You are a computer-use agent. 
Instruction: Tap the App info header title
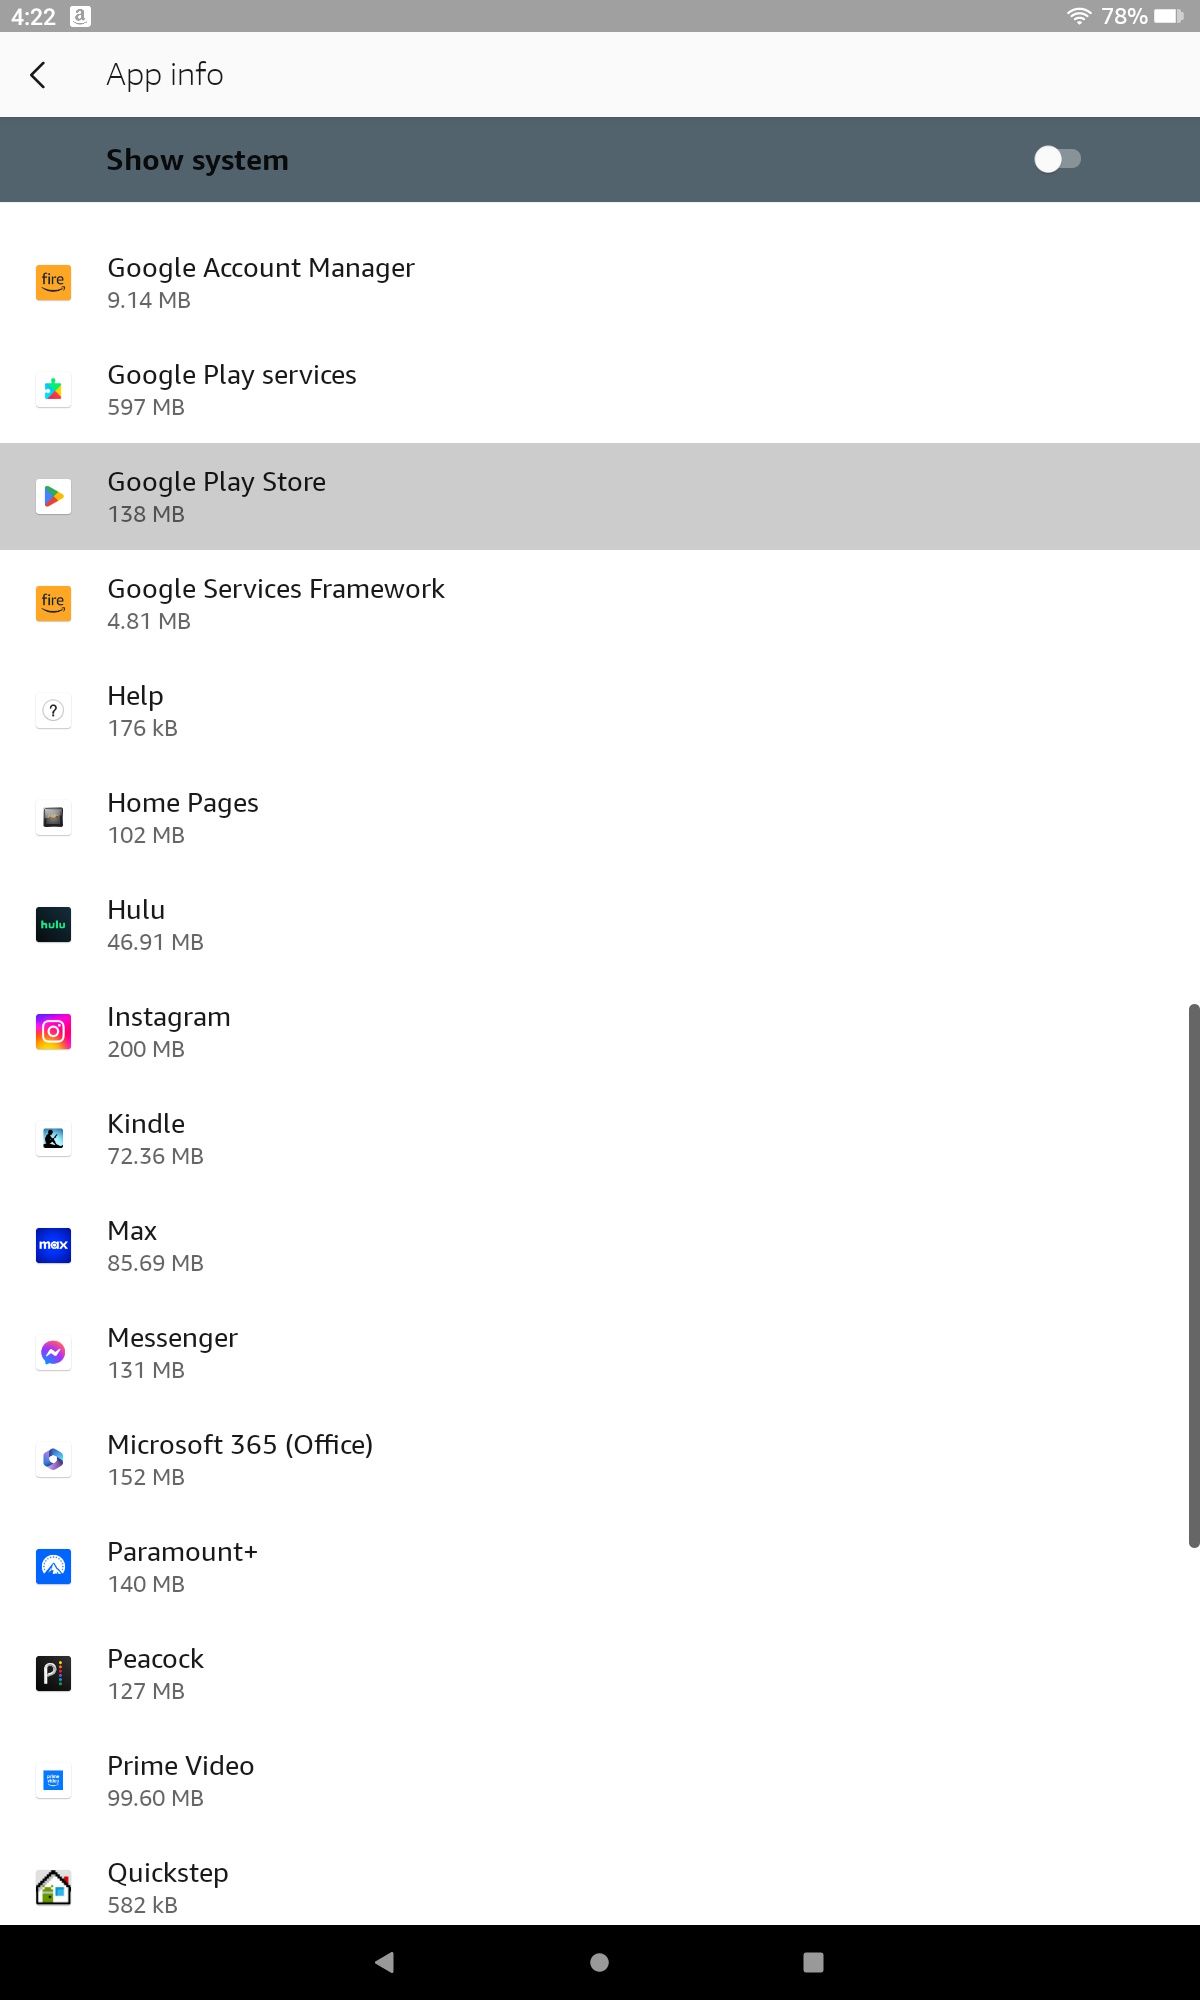tap(165, 75)
